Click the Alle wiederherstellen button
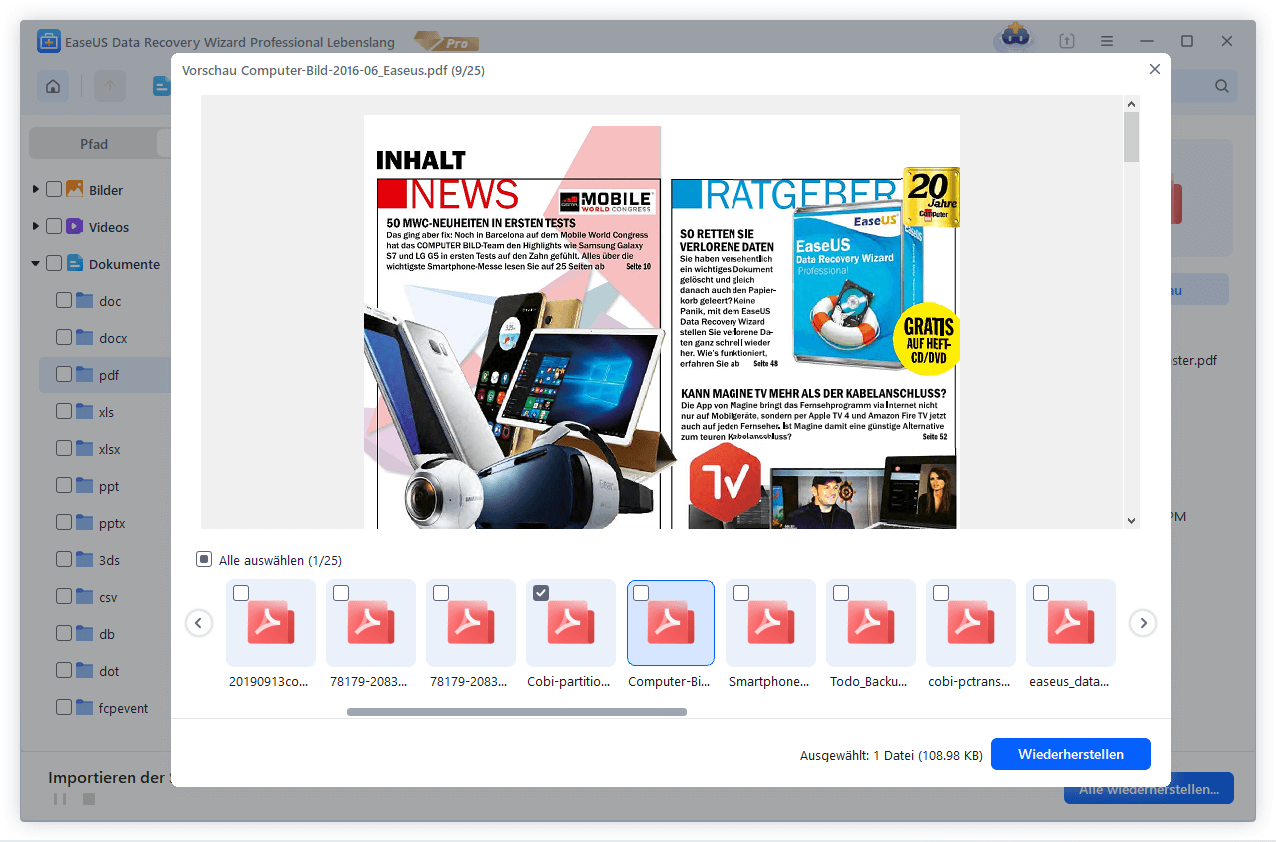The image size is (1276, 842). tap(1149, 788)
